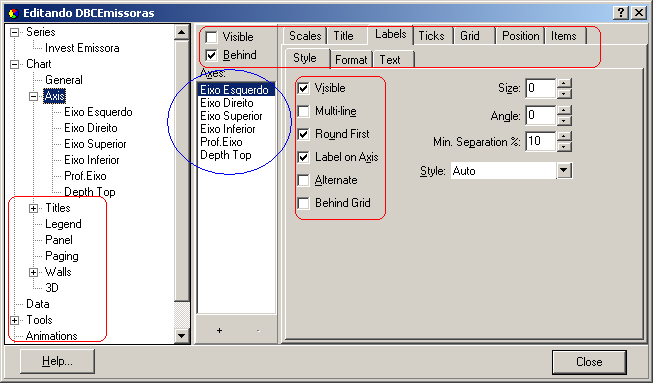Expand the Tools tree node
Image resolution: width=653 pixels, height=383 pixels.
[x=15, y=320]
